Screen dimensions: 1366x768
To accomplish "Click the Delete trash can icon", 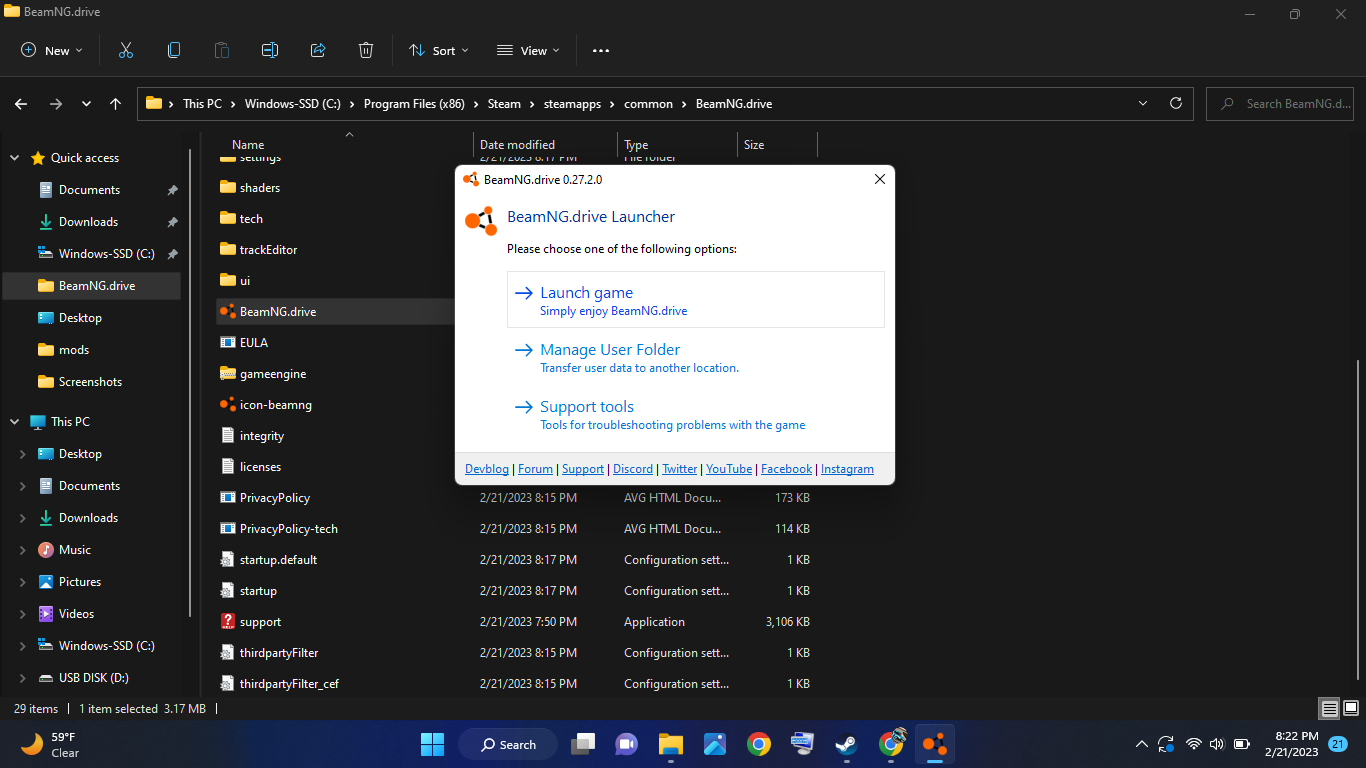I will (366, 50).
